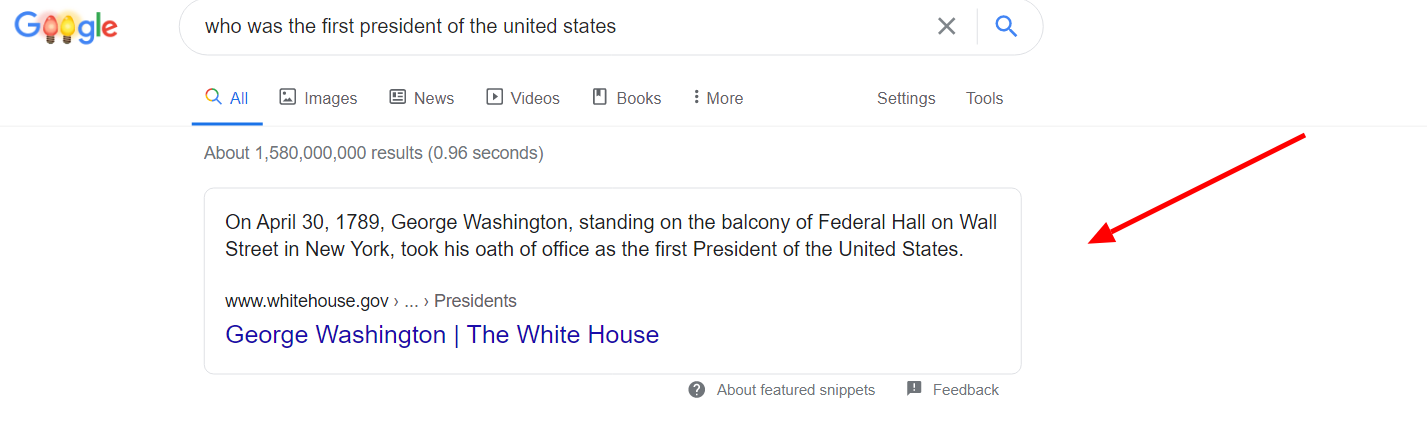Open the Settings menu
The height and width of the screenshot is (422, 1427).
(906, 98)
